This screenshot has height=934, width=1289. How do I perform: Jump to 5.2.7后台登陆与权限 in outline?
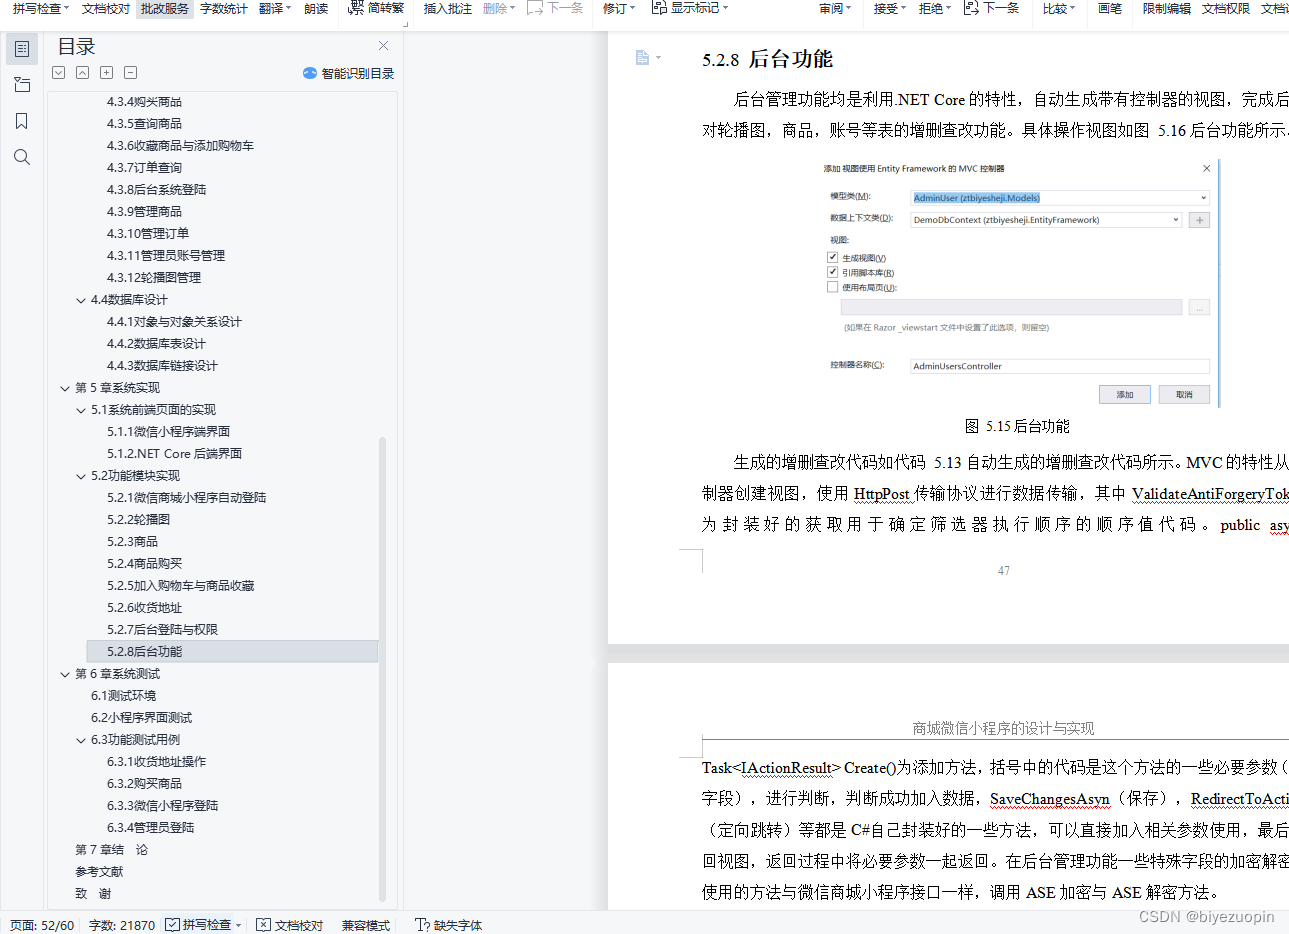point(162,630)
